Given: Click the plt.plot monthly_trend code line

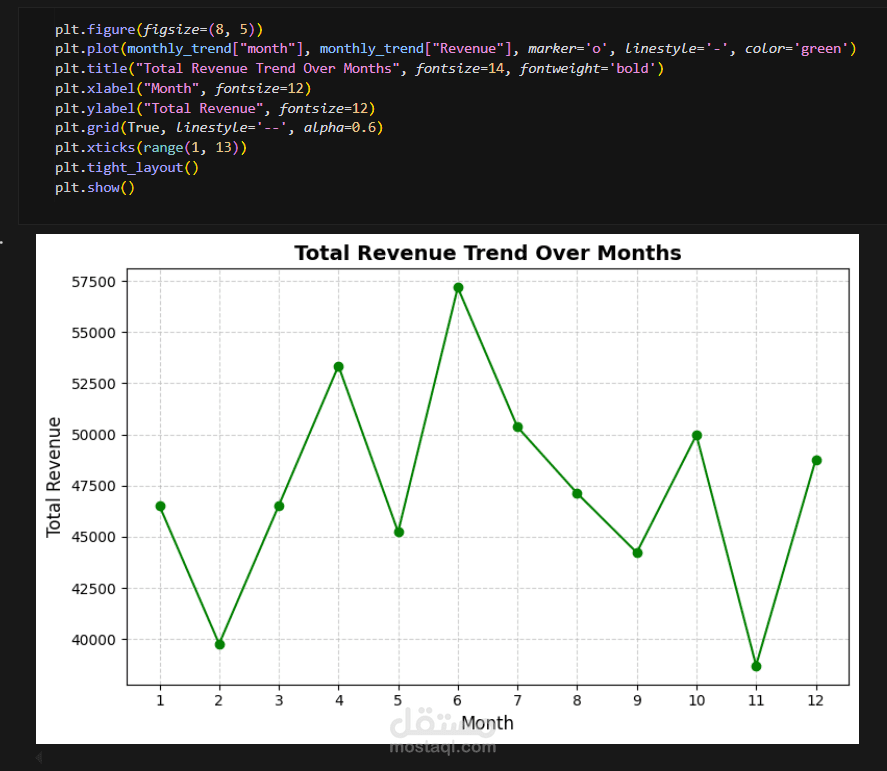Looking at the screenshot, I should tap(456, 49).
